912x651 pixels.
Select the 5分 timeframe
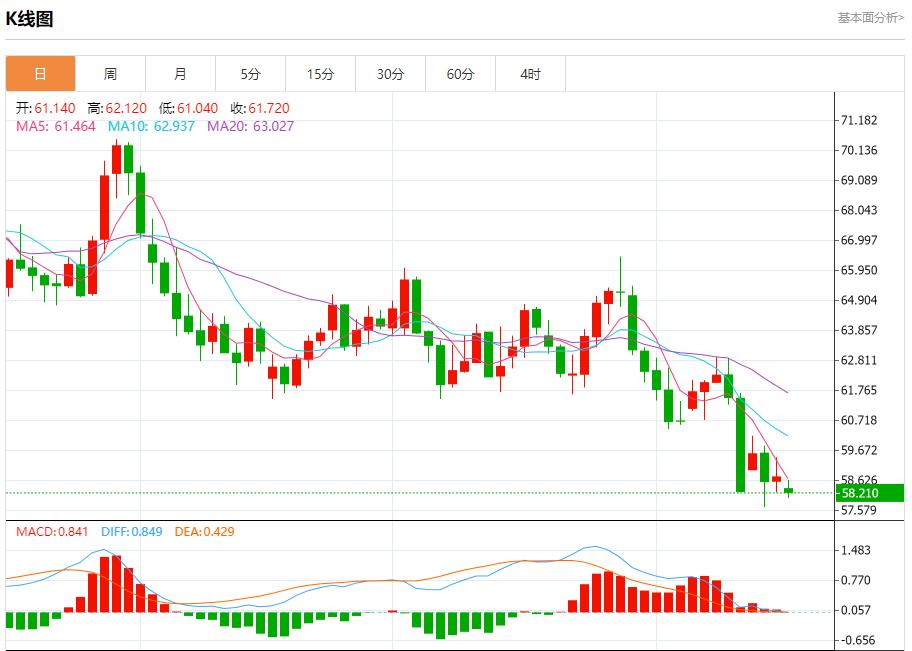tap(249, 73)
